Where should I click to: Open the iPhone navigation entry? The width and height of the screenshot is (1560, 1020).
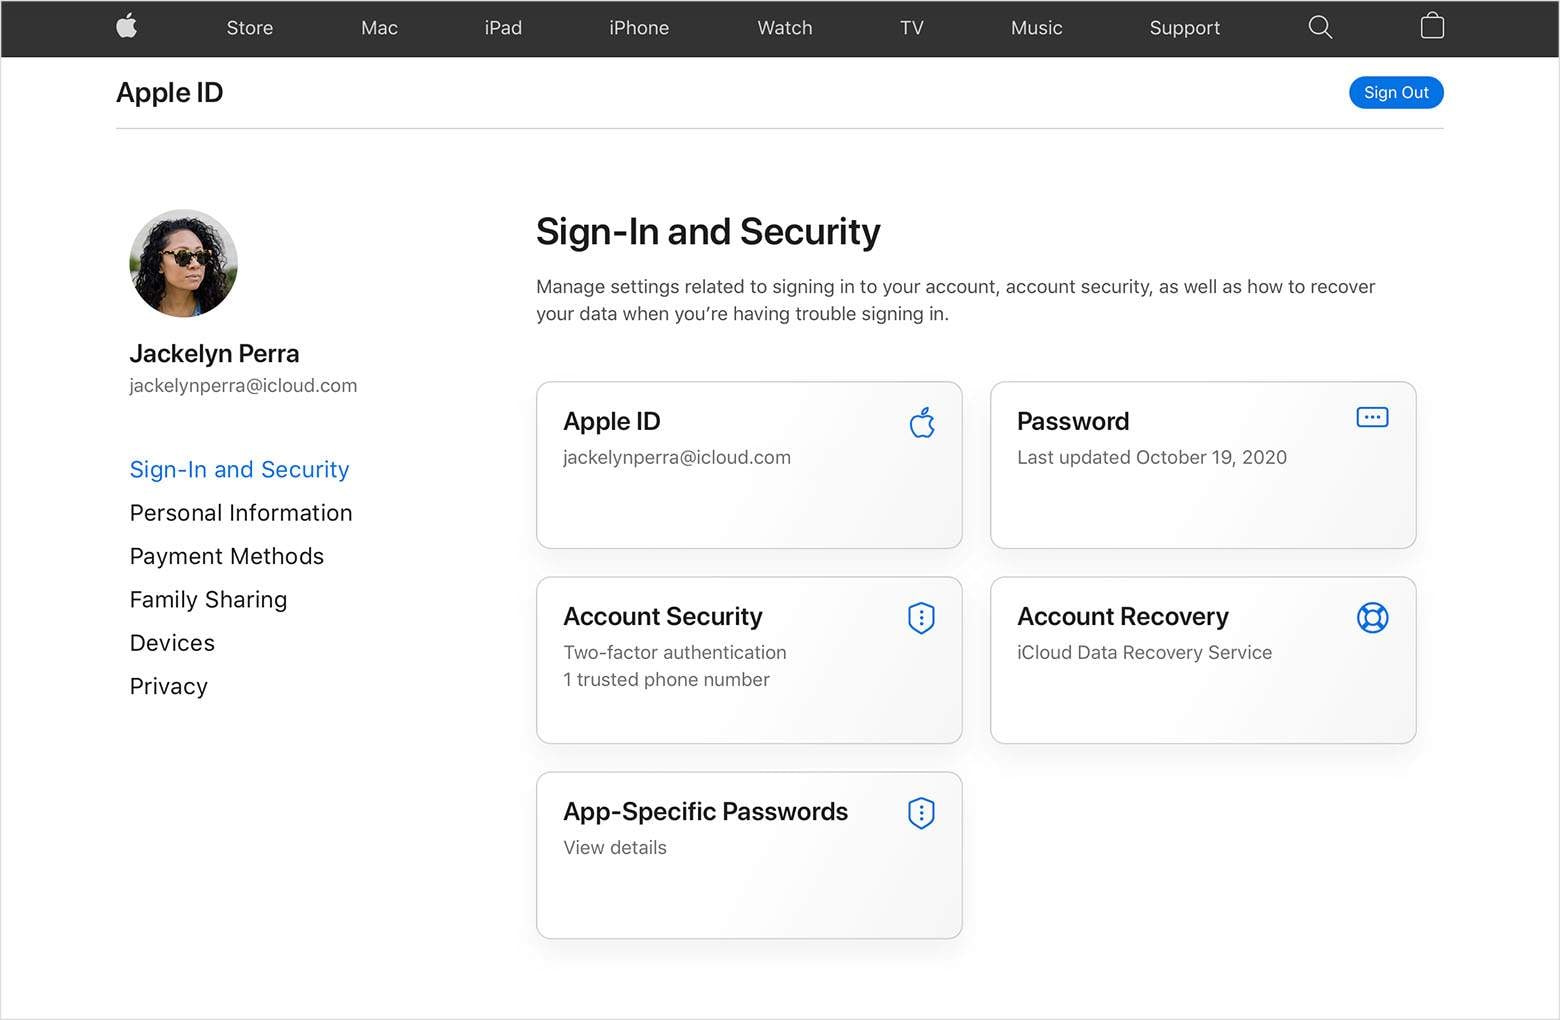point(639,27)
